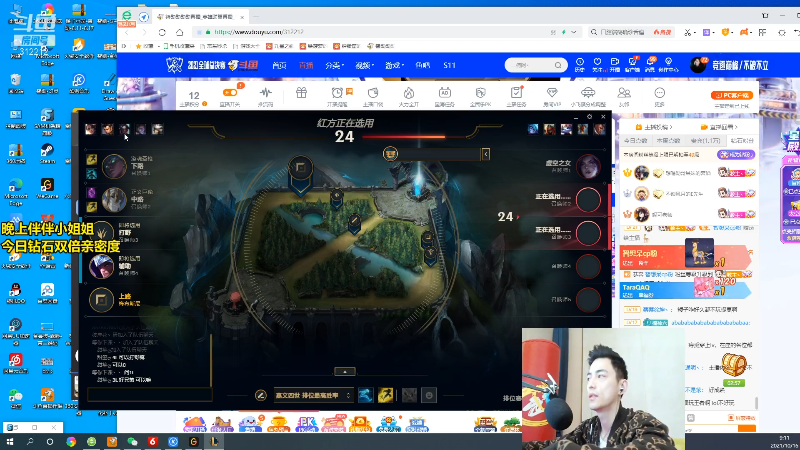Click the orange PC客户端 button
The image size is (800, 450).
coord(732,95)
